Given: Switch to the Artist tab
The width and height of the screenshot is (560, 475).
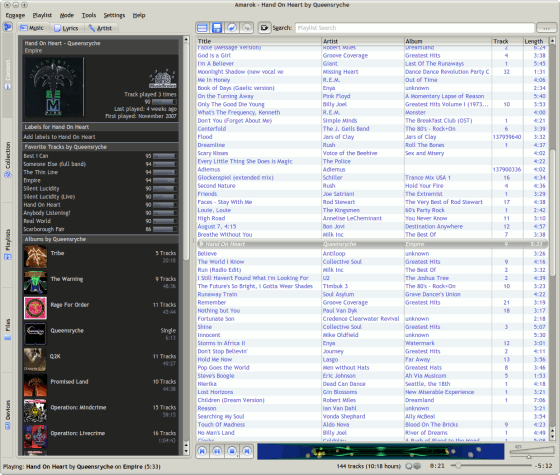Looking at the screenshot, I should [x=100, y=28].
